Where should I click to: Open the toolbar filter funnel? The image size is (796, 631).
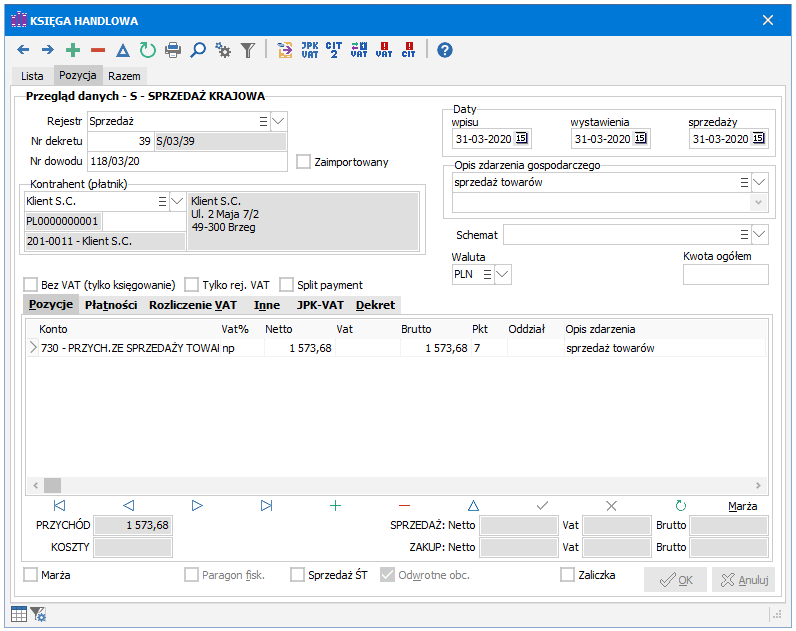tap(248, 50)
